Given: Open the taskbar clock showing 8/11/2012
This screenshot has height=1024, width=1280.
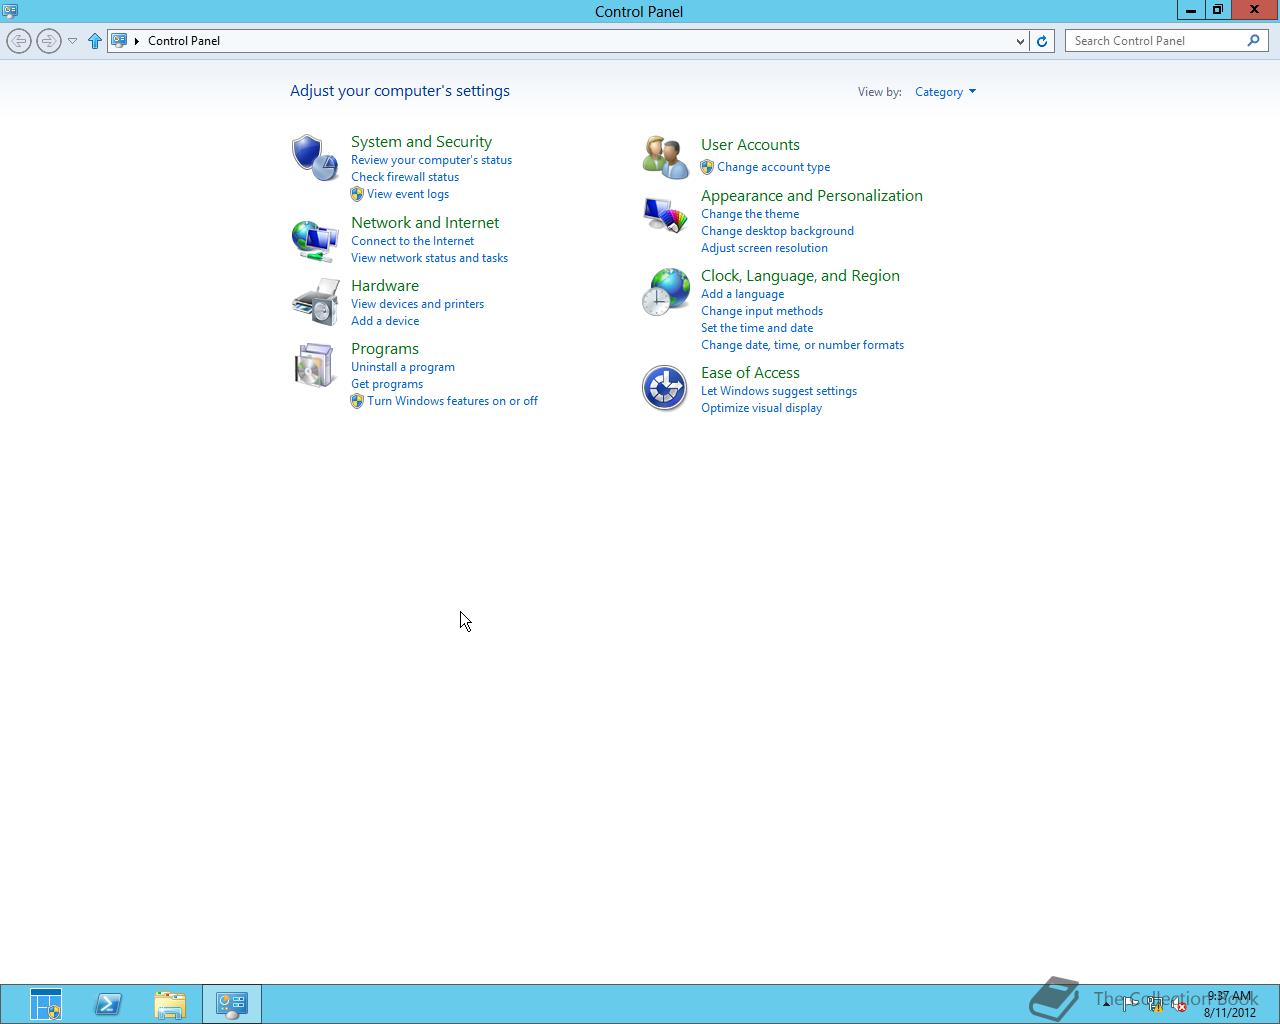Looking at the screenshot, I should [1229, 1004].
